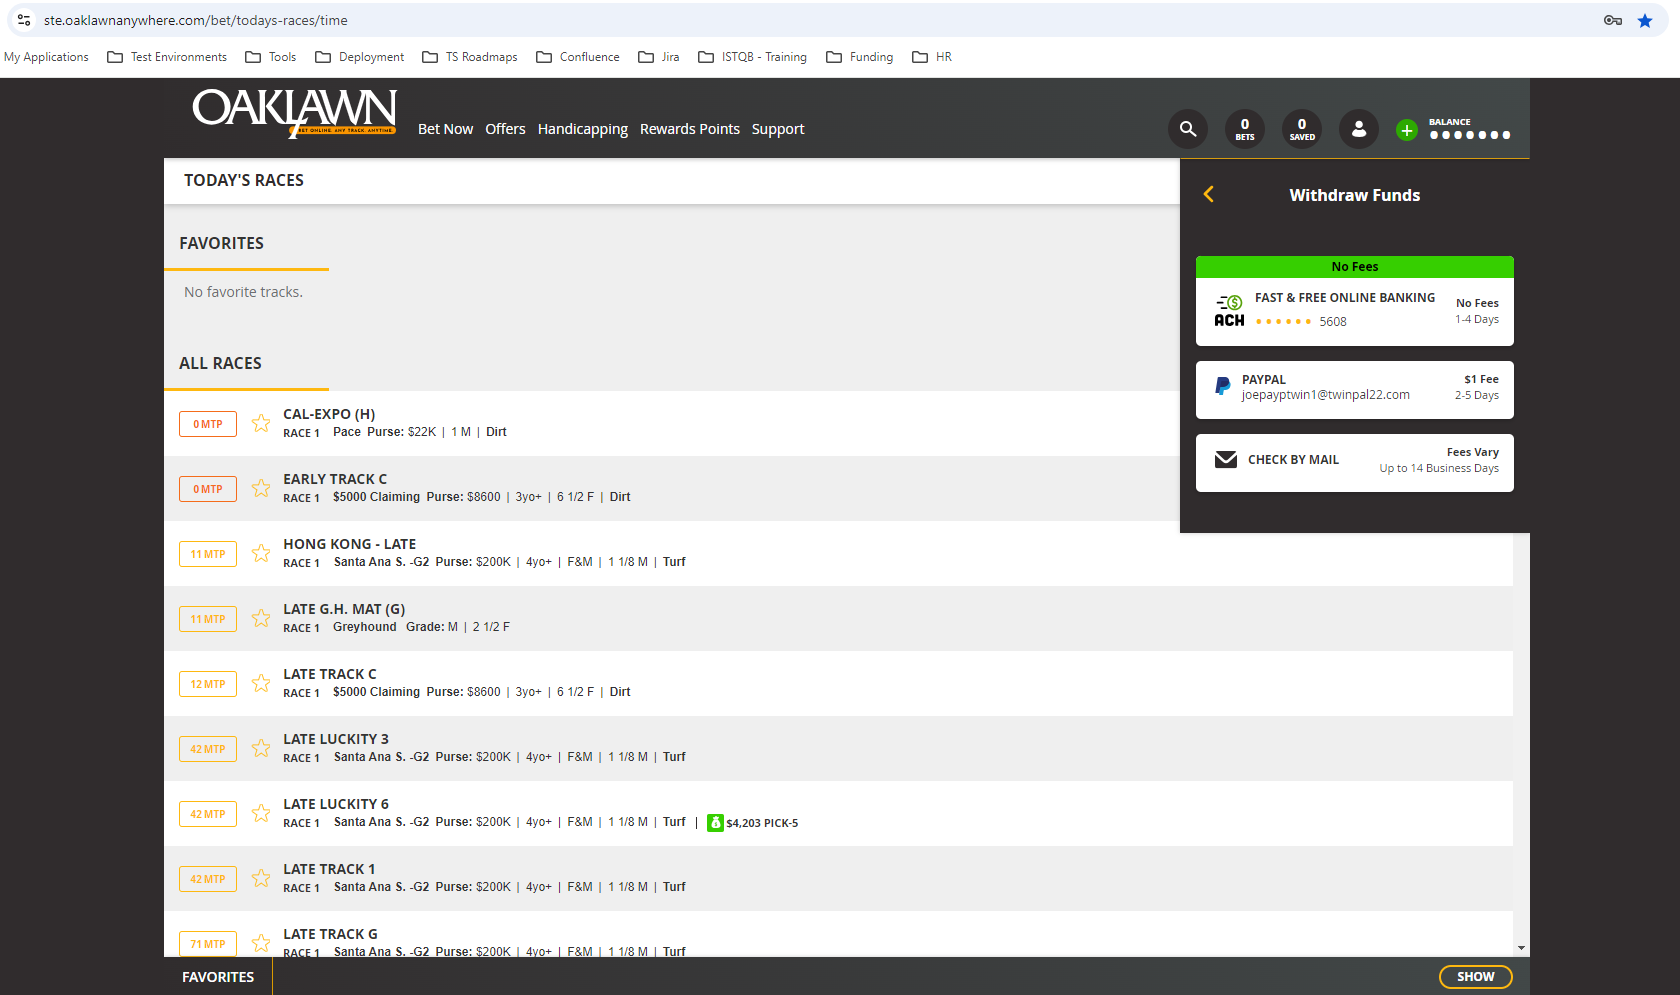Image resolution: width=1680 pixels, height=995 pixels.
Task: Go back using Withdraw Funds arrow
Action: point(1209,194)
